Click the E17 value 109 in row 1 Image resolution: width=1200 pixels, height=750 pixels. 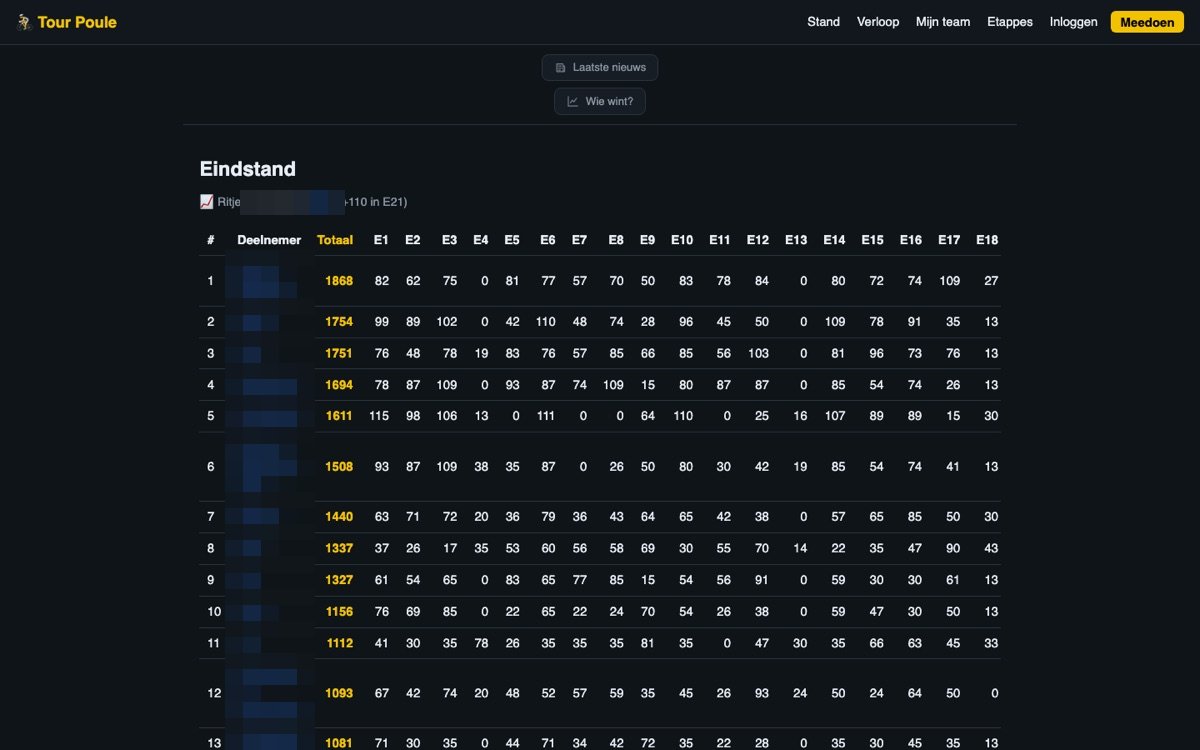click(x=949, y=281)
